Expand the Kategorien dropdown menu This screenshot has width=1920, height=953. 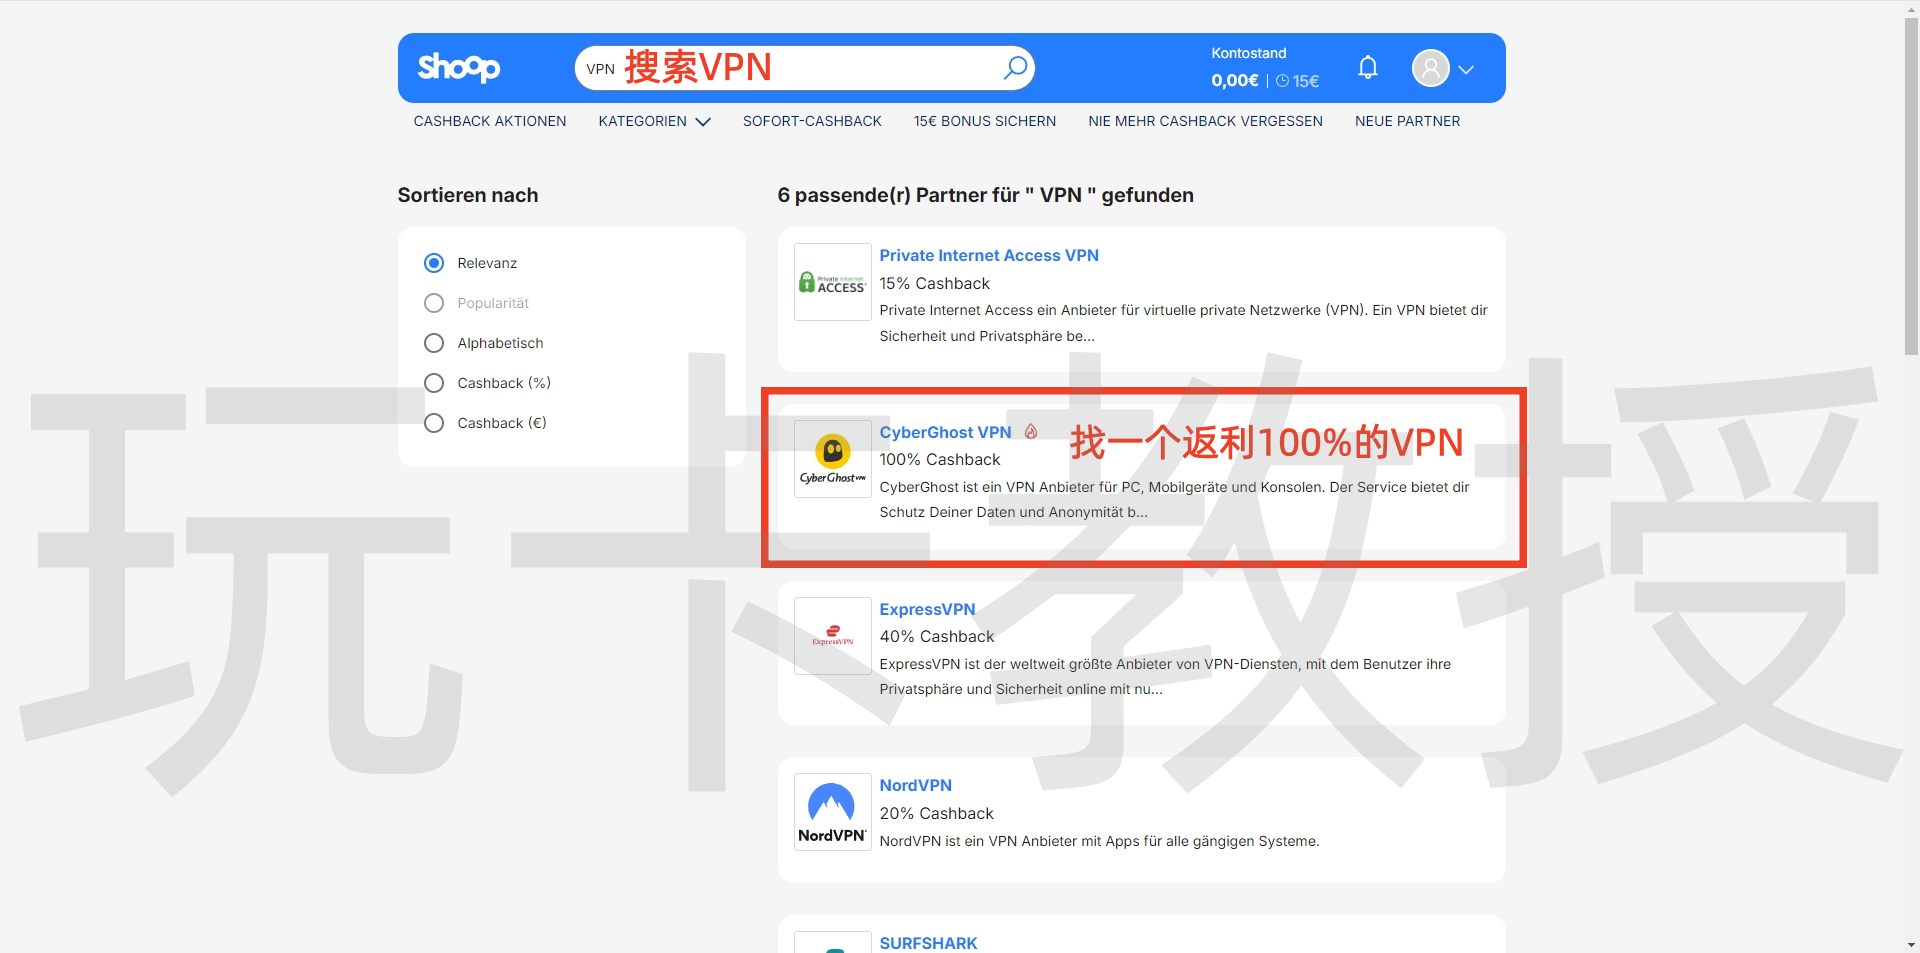click(654, 121)
